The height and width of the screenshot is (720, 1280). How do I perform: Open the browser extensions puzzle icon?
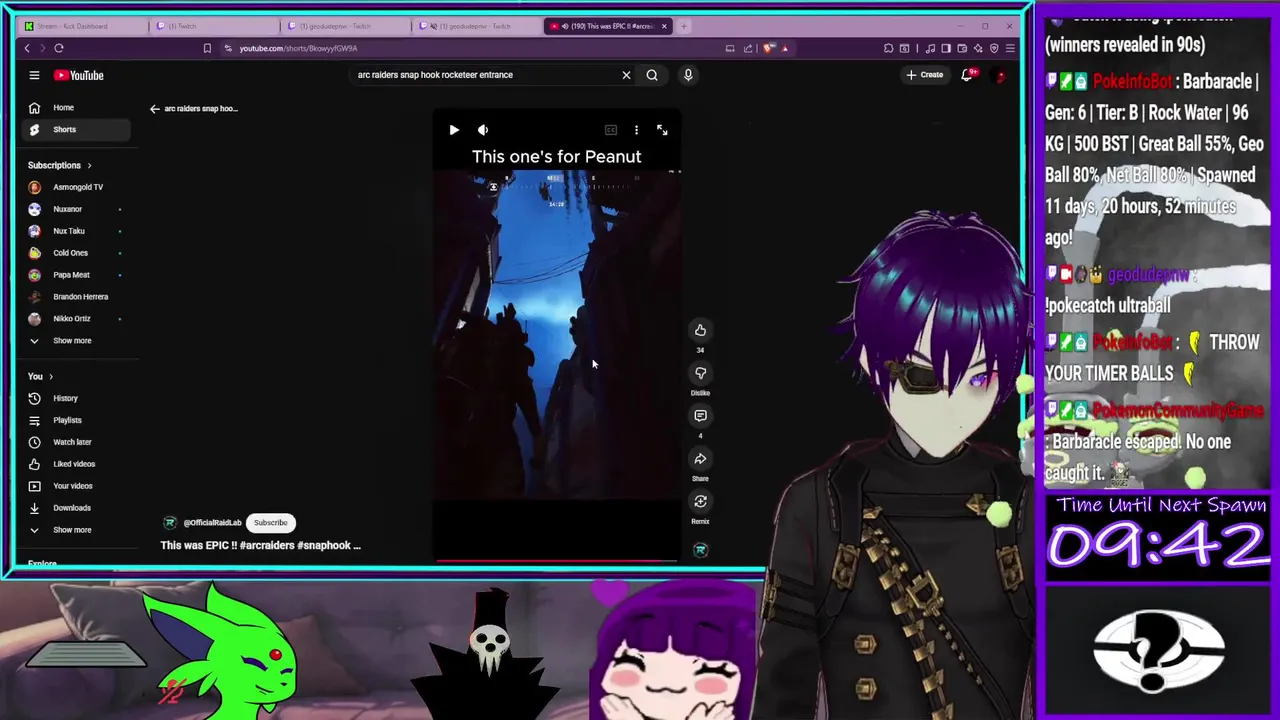pos(888,48)
